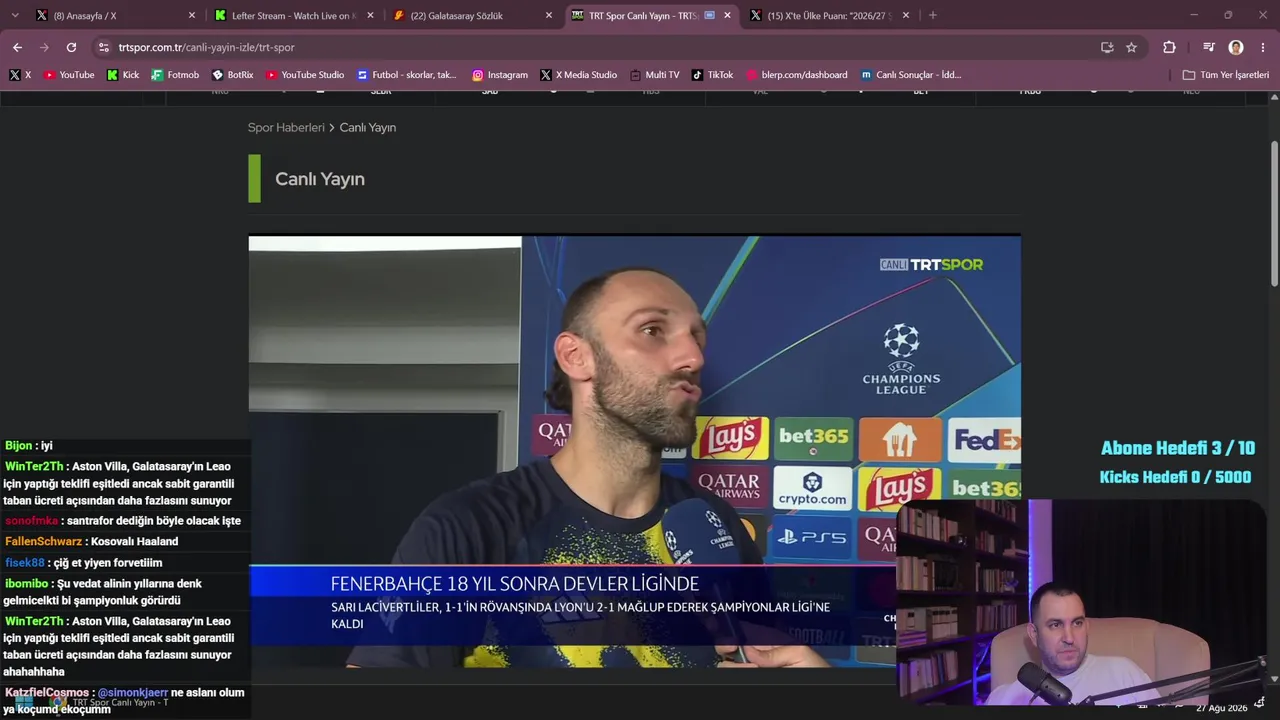Bookmark this page with the star icon

pos(1131,47)
